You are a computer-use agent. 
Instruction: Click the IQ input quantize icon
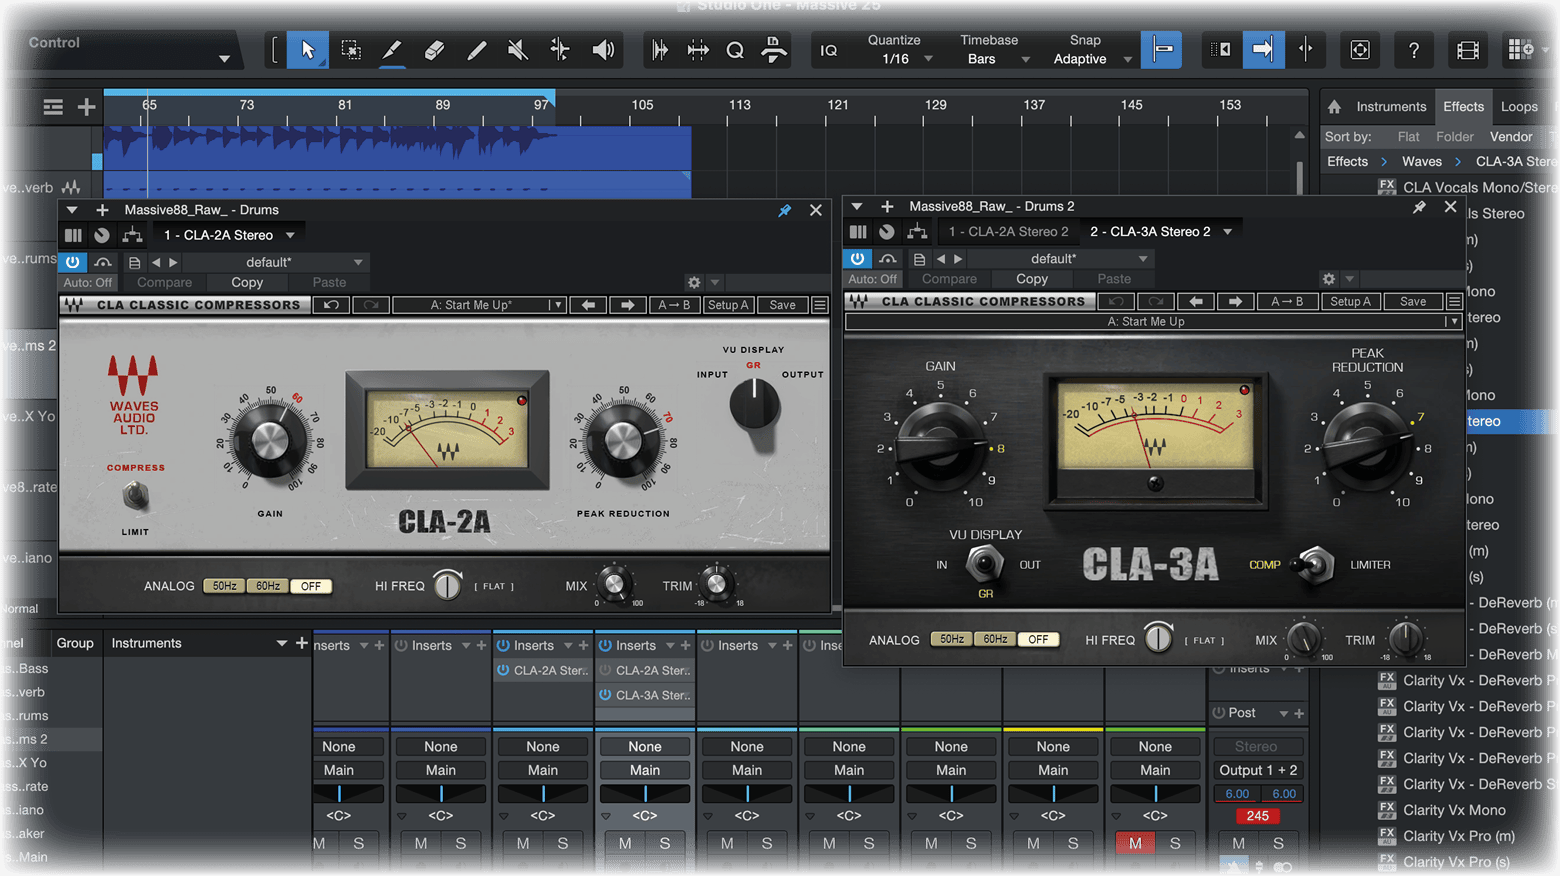point(829,50)
